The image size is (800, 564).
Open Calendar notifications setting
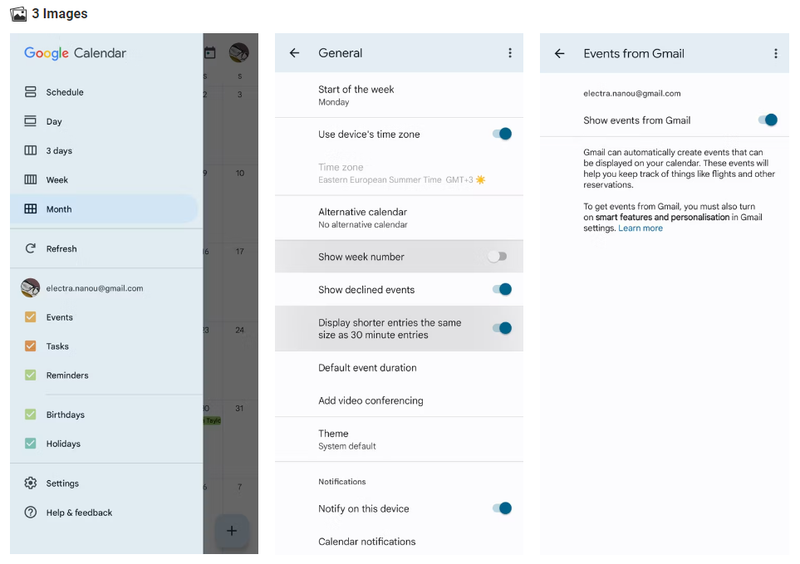pos(399,541)
